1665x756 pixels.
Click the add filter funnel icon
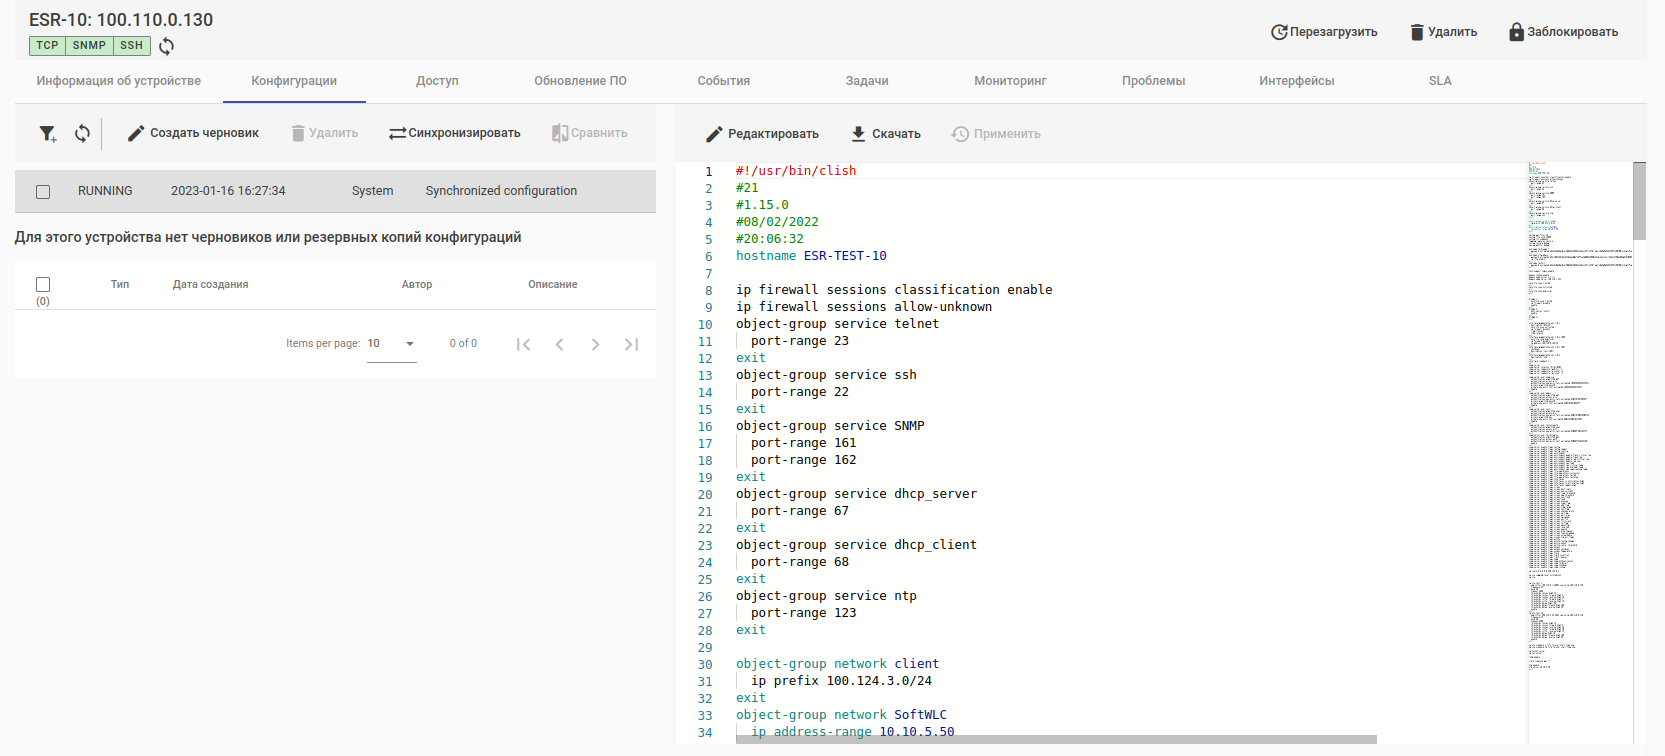coord(47,133)
